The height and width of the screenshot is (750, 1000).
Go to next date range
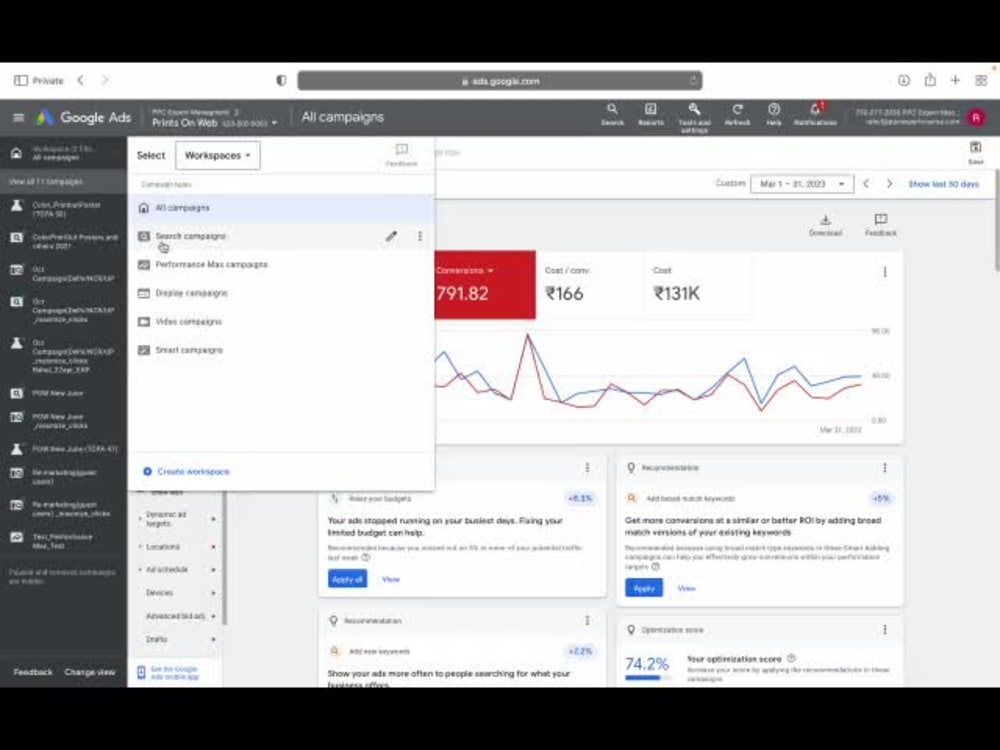889,184
